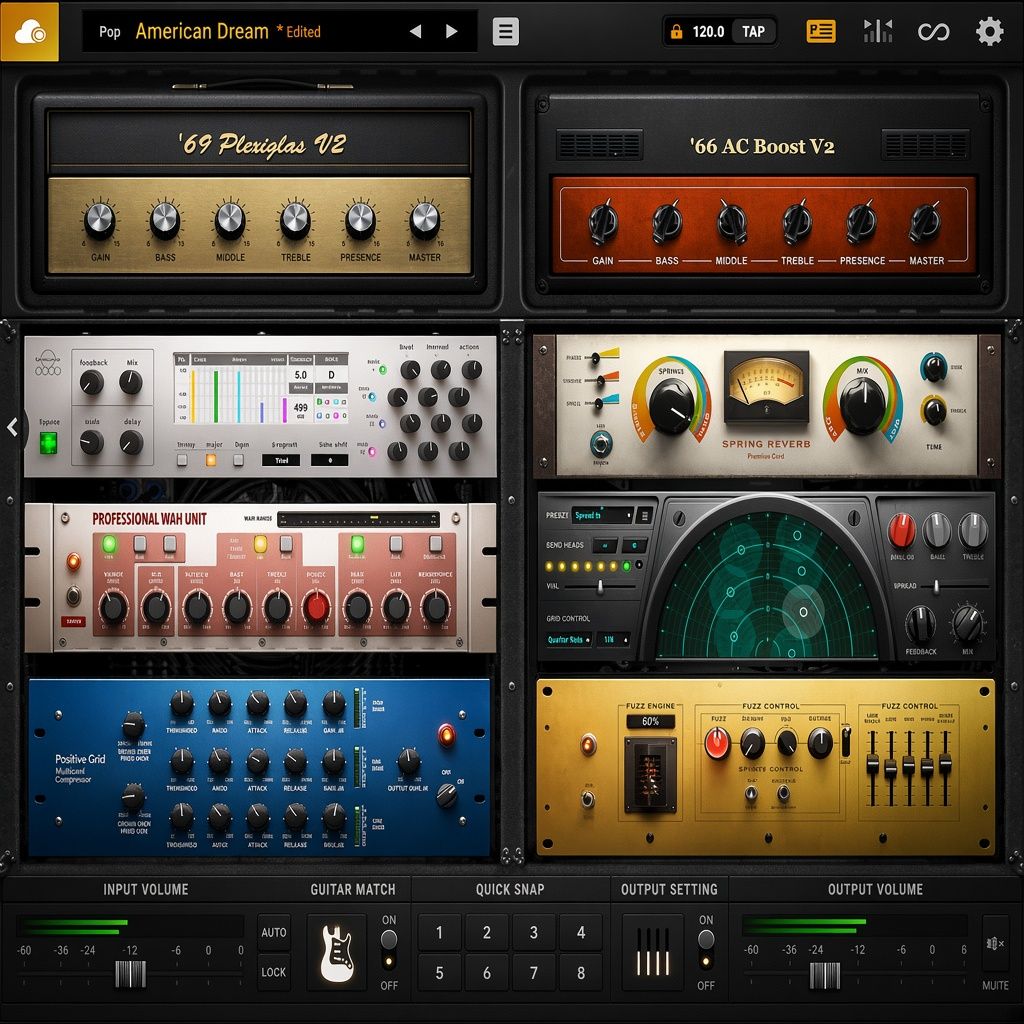Select Quick Snap slot 5
Image resolution: width=1024 pixels, height=1024 pixels.
(439, 973)
